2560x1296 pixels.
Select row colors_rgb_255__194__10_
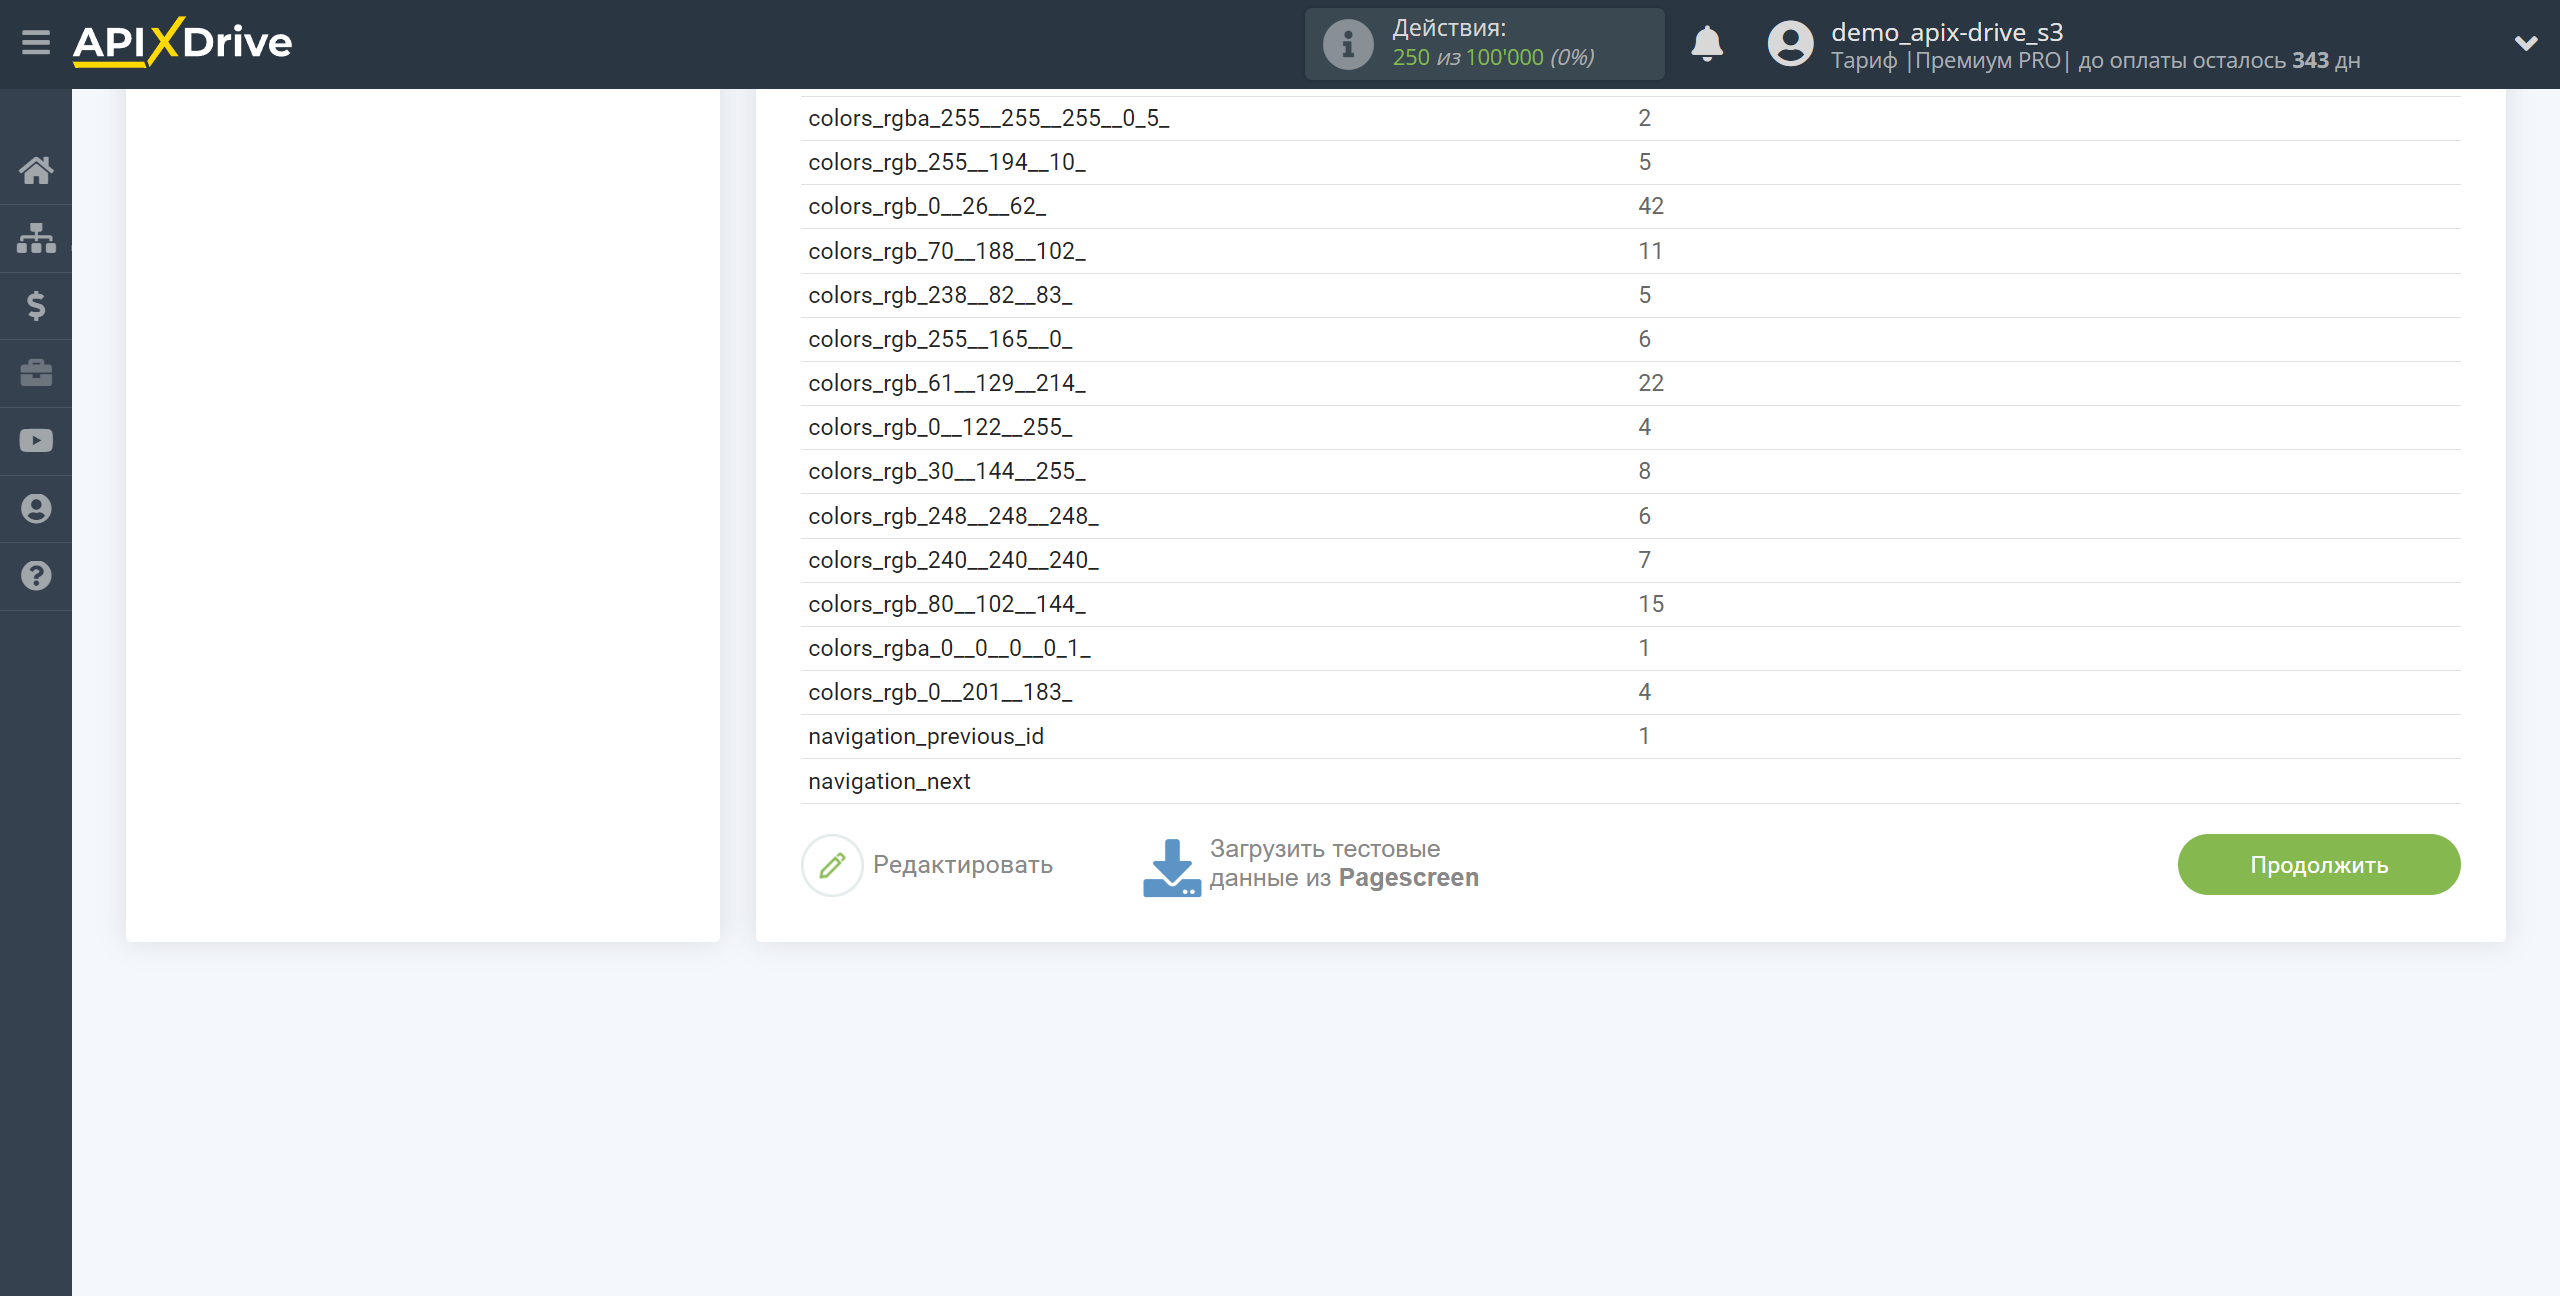tap(1630, 162)
